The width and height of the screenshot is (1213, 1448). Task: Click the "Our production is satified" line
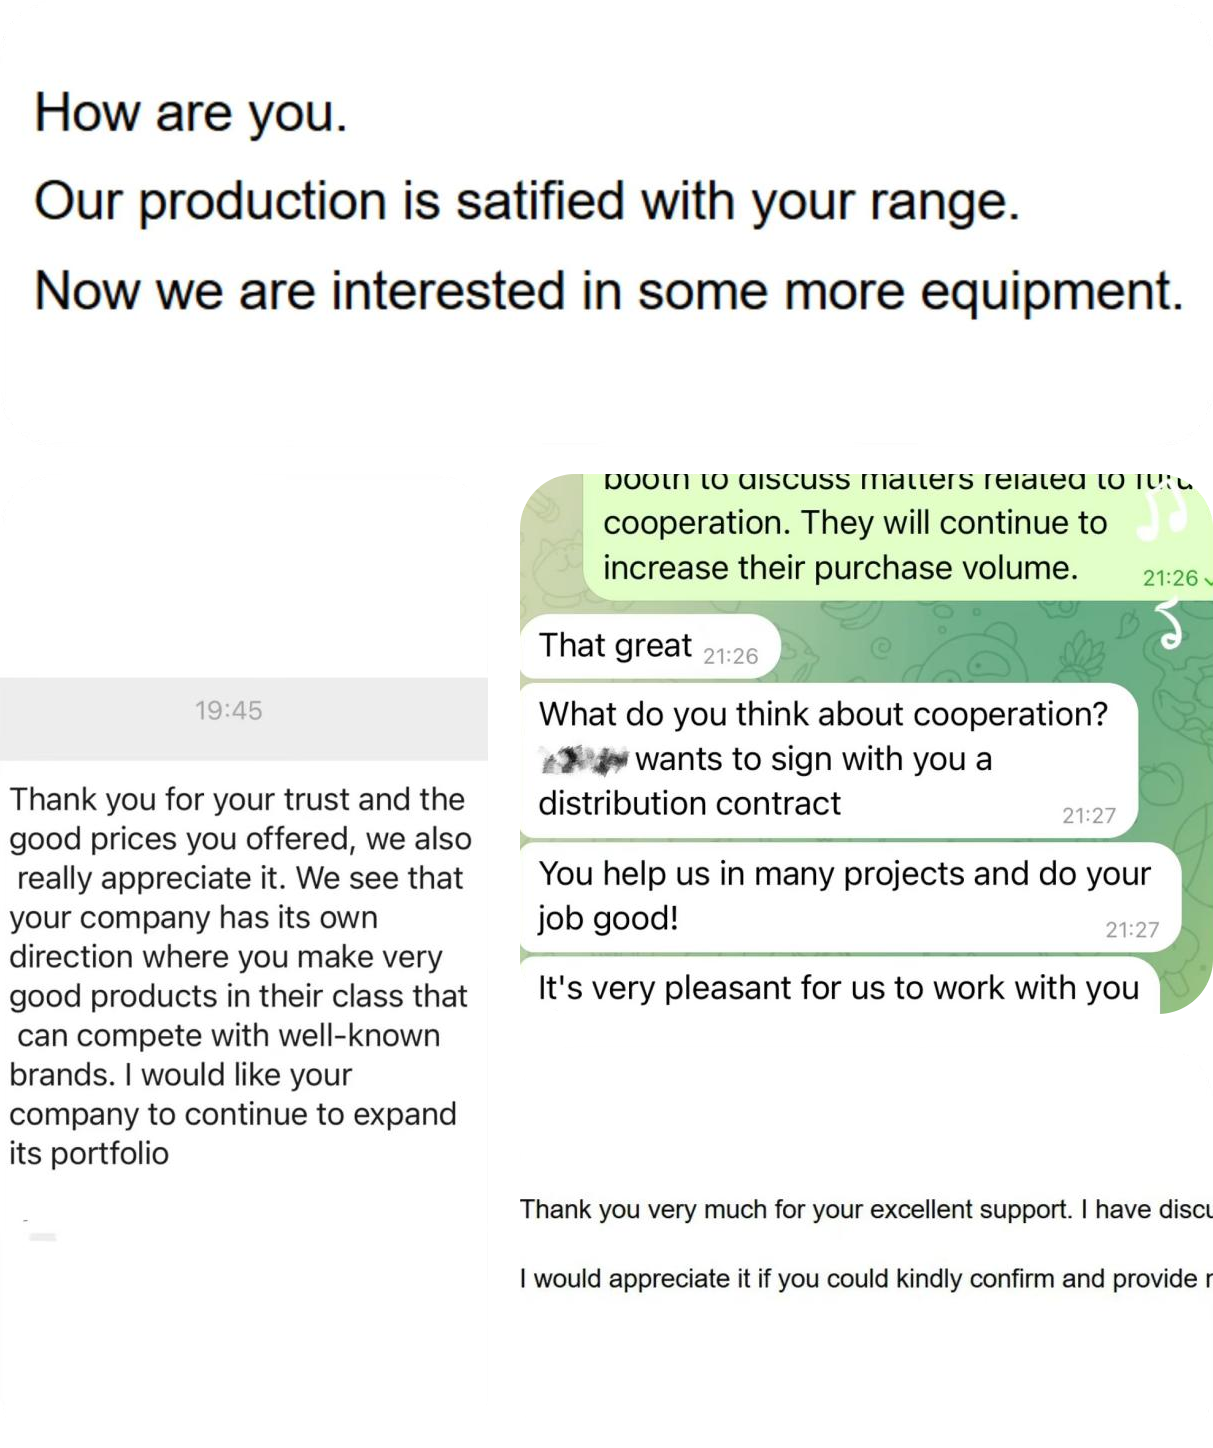click(526, 201)
